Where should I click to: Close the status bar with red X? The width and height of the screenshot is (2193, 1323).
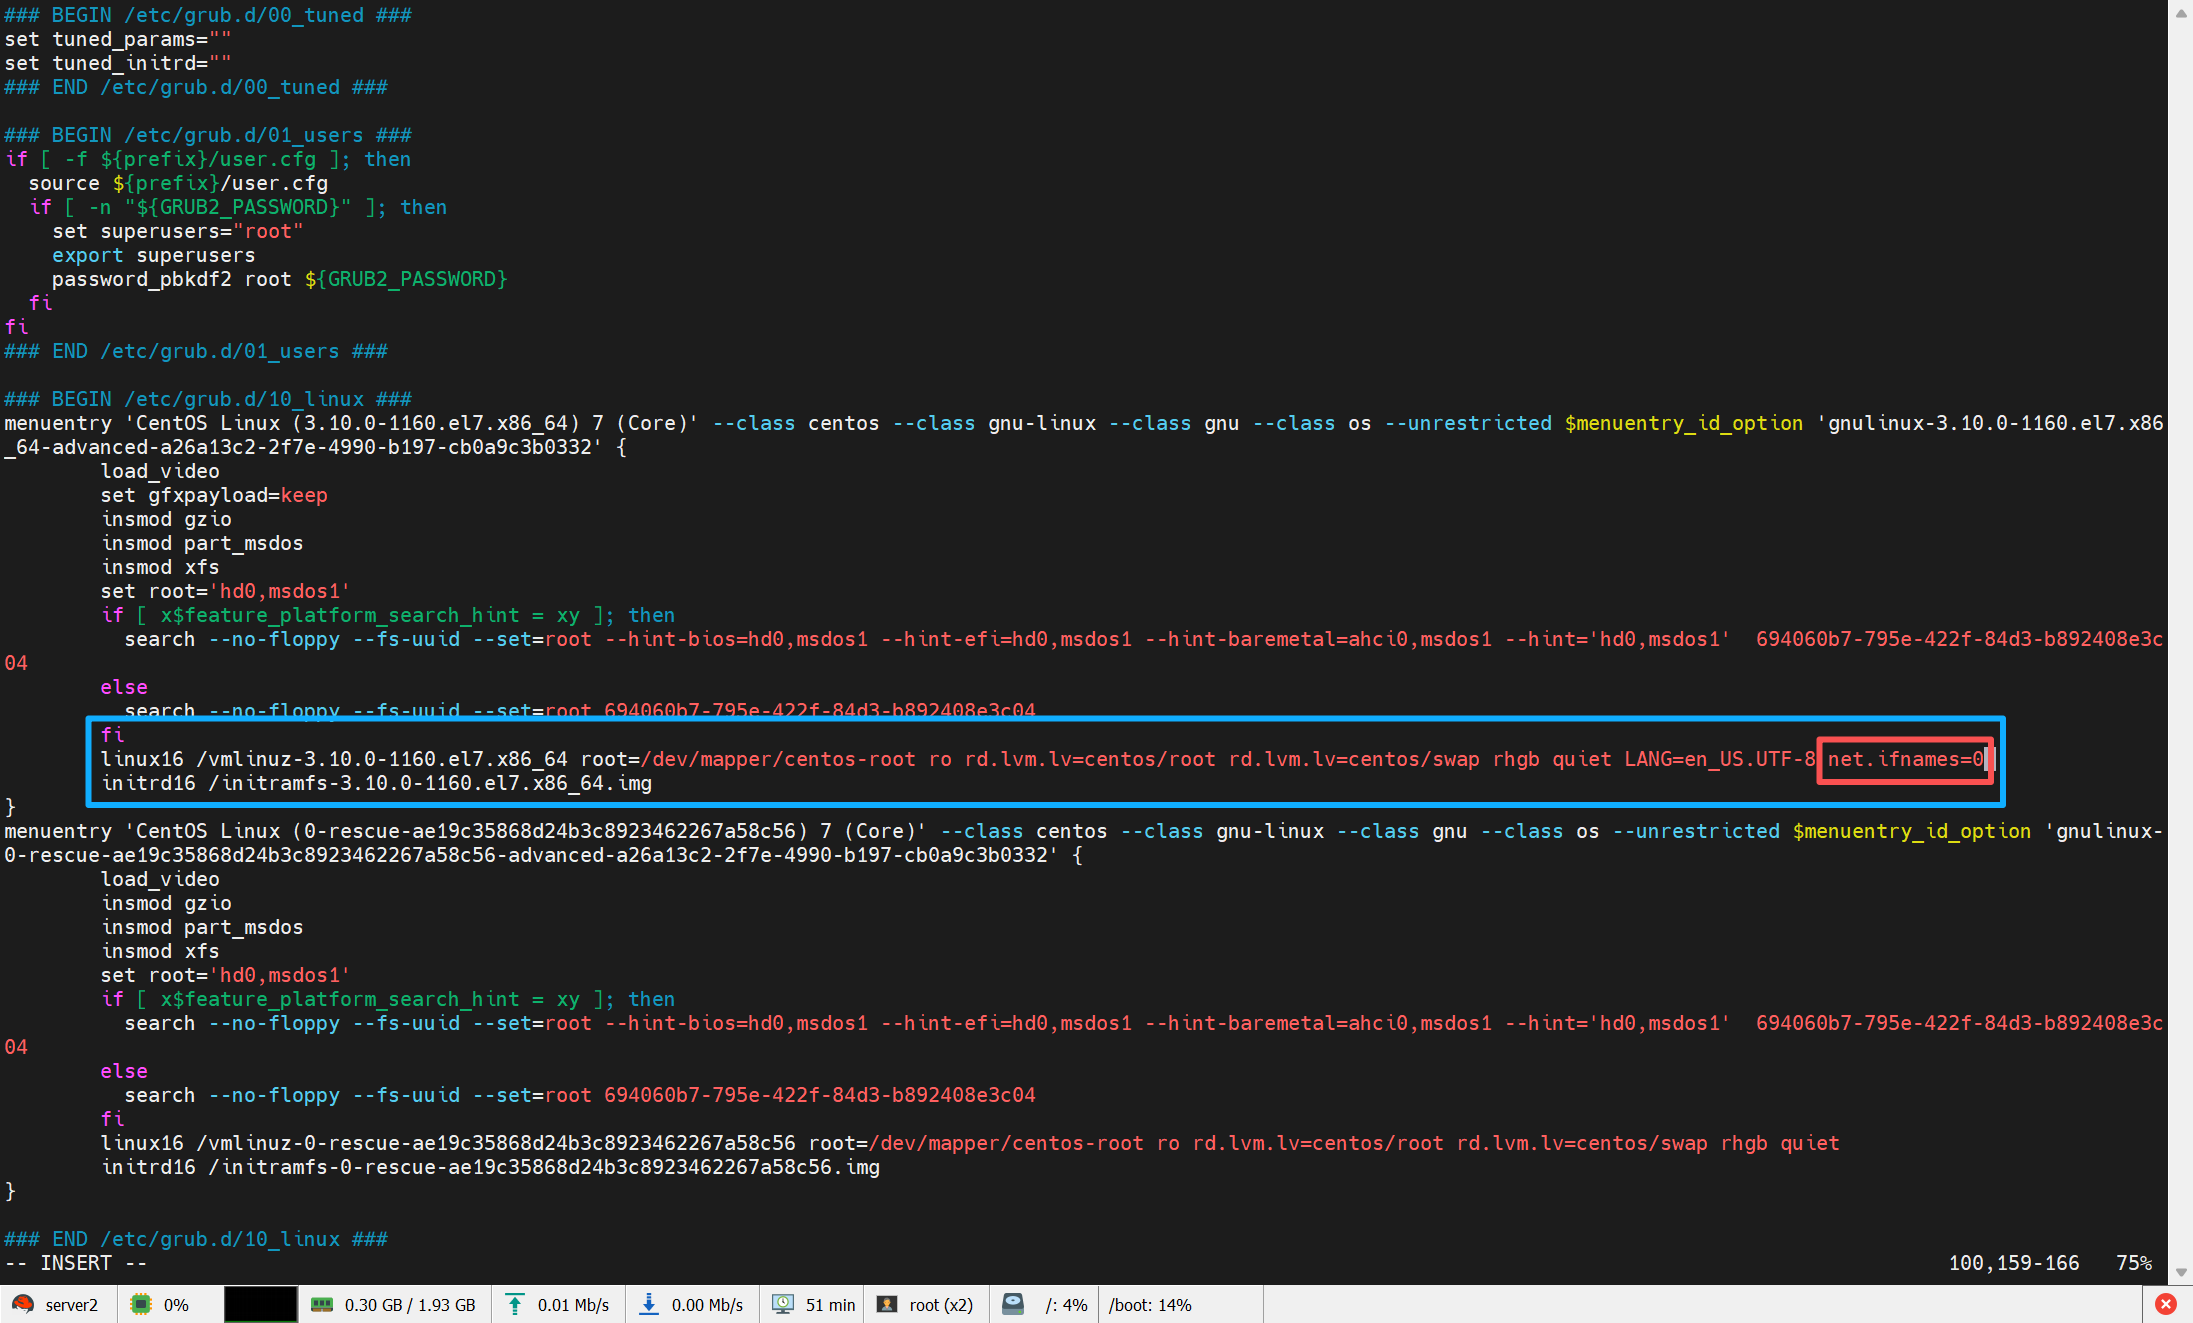tap(2166, 1304)
